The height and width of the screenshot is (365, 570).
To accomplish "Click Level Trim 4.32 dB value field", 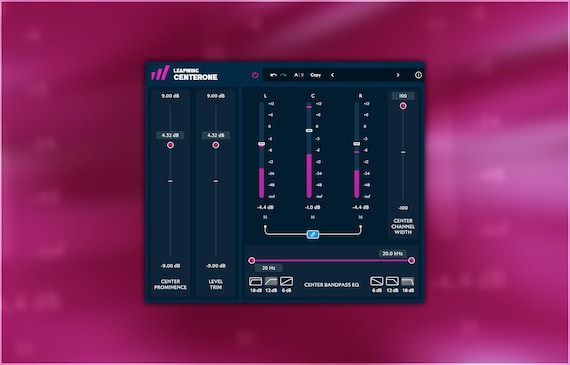I will point(216,135).
